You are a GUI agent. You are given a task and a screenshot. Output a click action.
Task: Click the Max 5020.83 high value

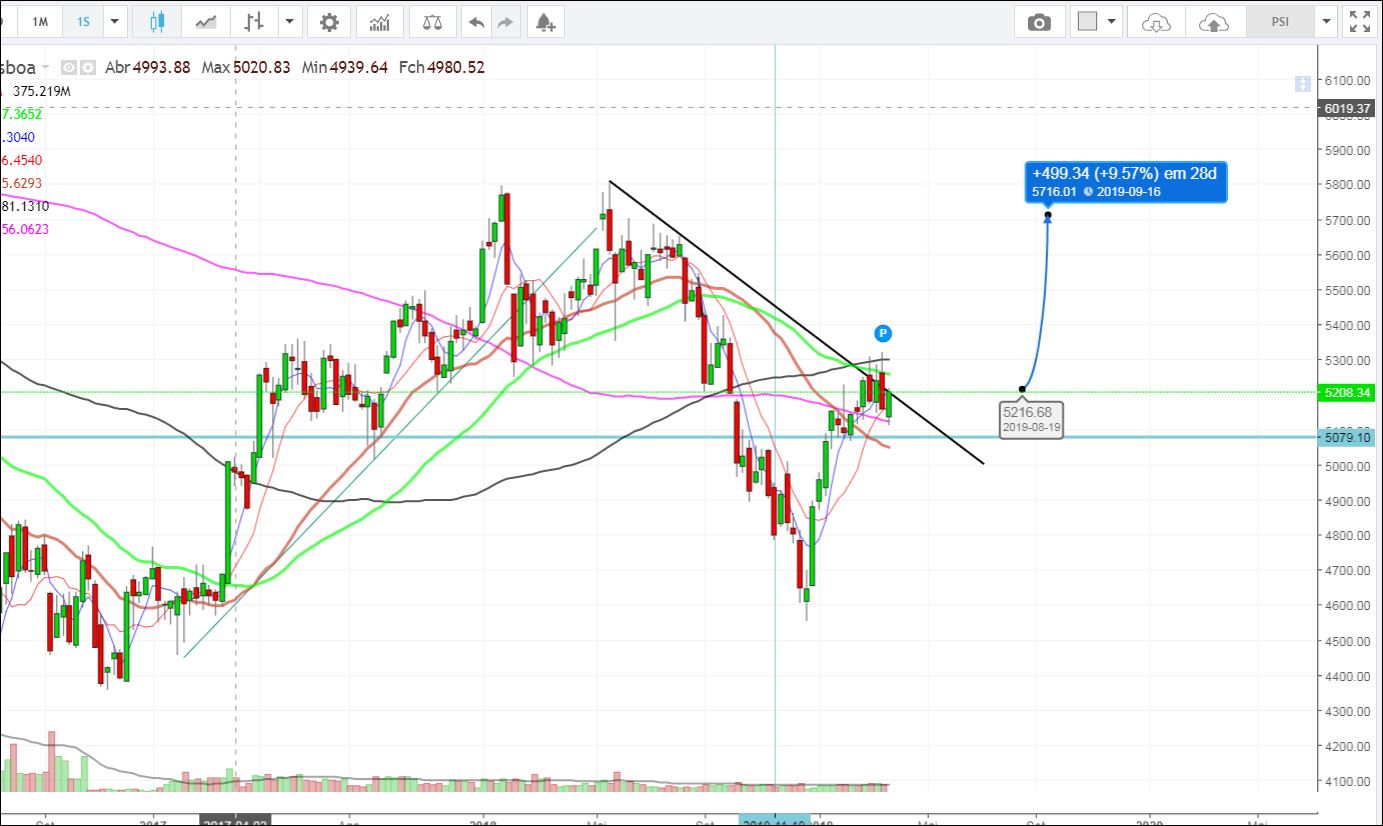point(246,68)
